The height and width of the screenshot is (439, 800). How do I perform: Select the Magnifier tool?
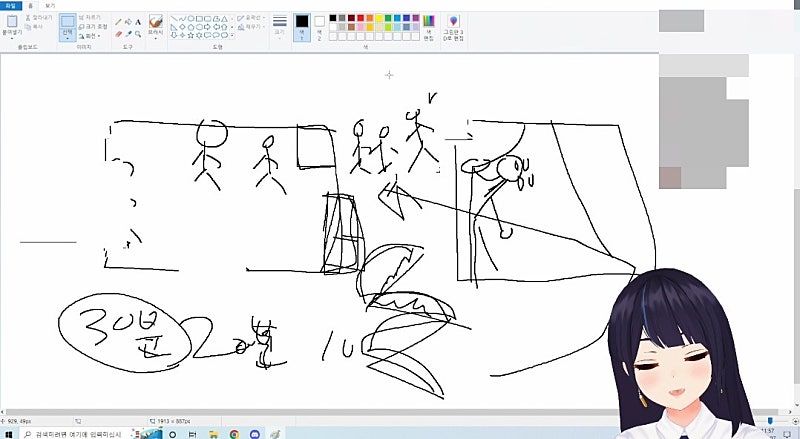[138, 34]
